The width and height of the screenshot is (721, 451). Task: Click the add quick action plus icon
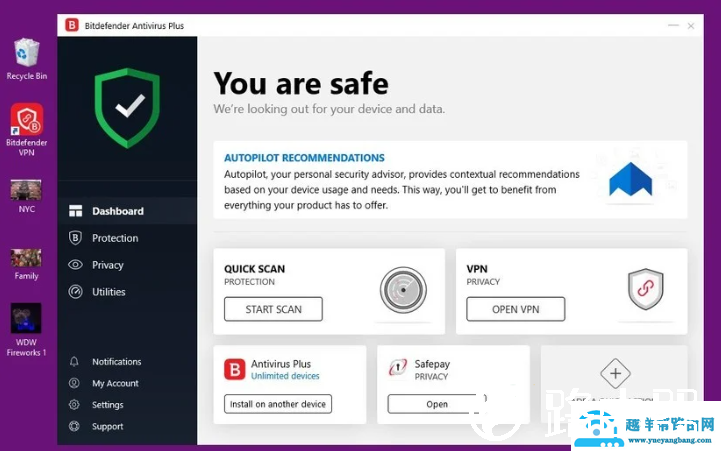pos(615,373)
